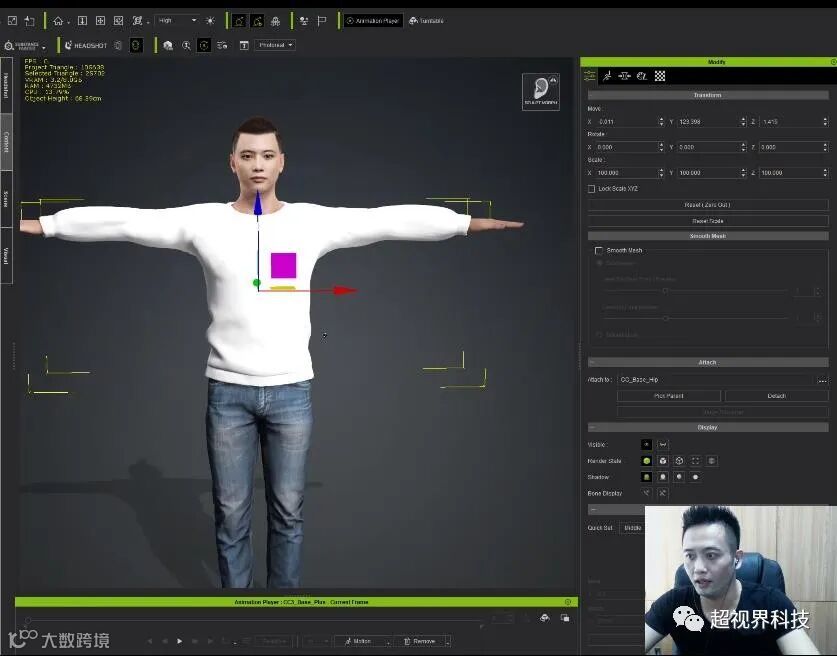Click the Home camera view icon
Image resolution: width=837 pixels, height=656 pixels.
57,20
